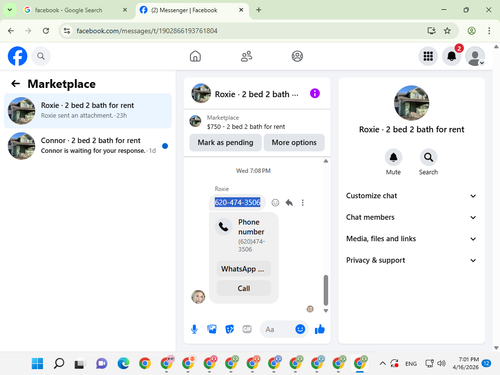Click the install app icon in address bar
Image resolution: width=500 pixels, height=375 pixels.
431,31
